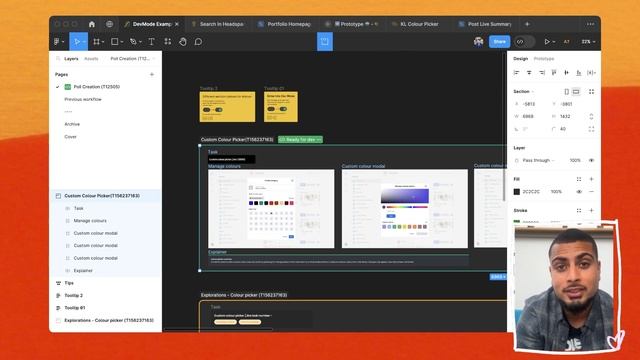Open Present options dropdown arrow

click(x=554, y=42)
